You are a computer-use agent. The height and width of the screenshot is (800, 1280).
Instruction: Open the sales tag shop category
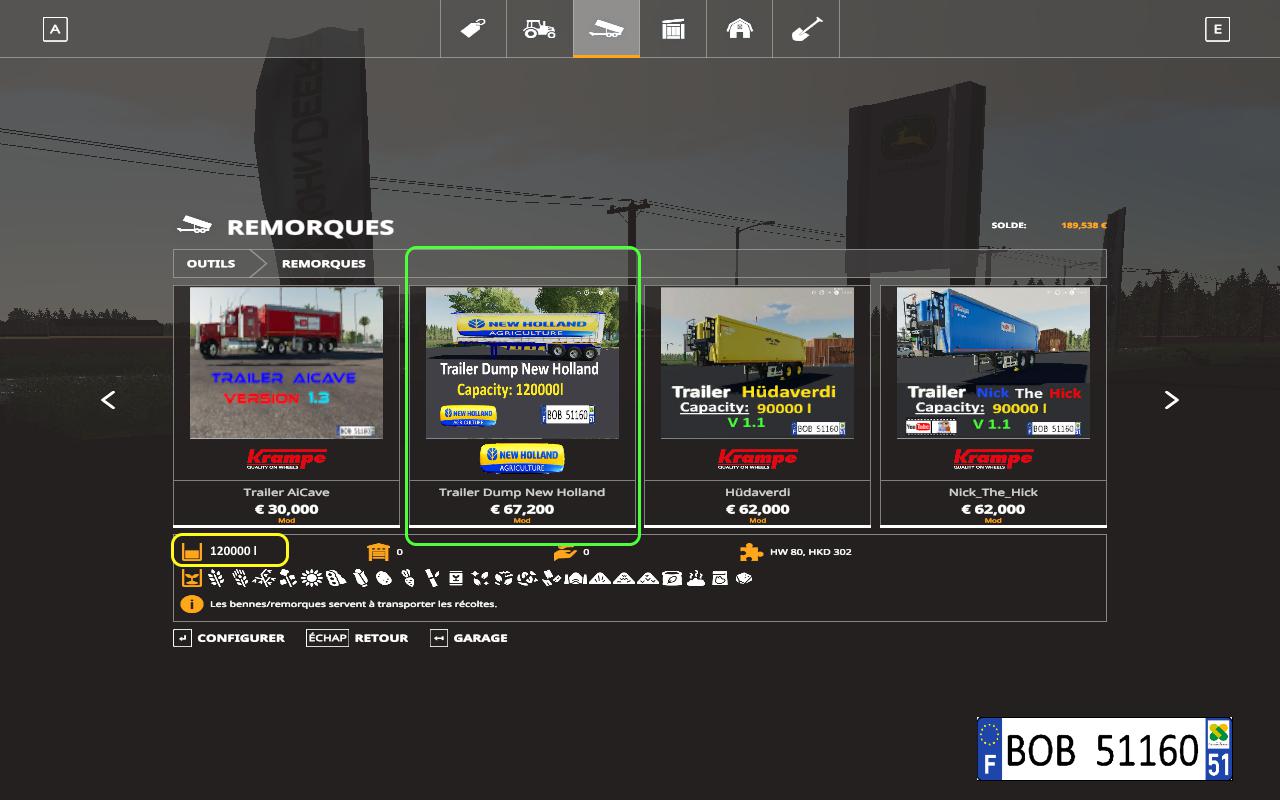click(474, 29)
